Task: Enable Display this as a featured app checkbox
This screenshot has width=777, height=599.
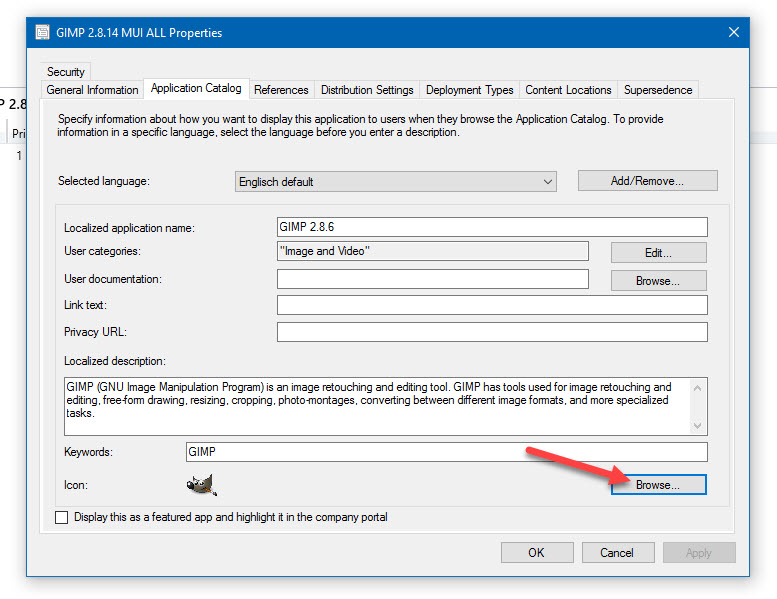Action: click(61, 517)
